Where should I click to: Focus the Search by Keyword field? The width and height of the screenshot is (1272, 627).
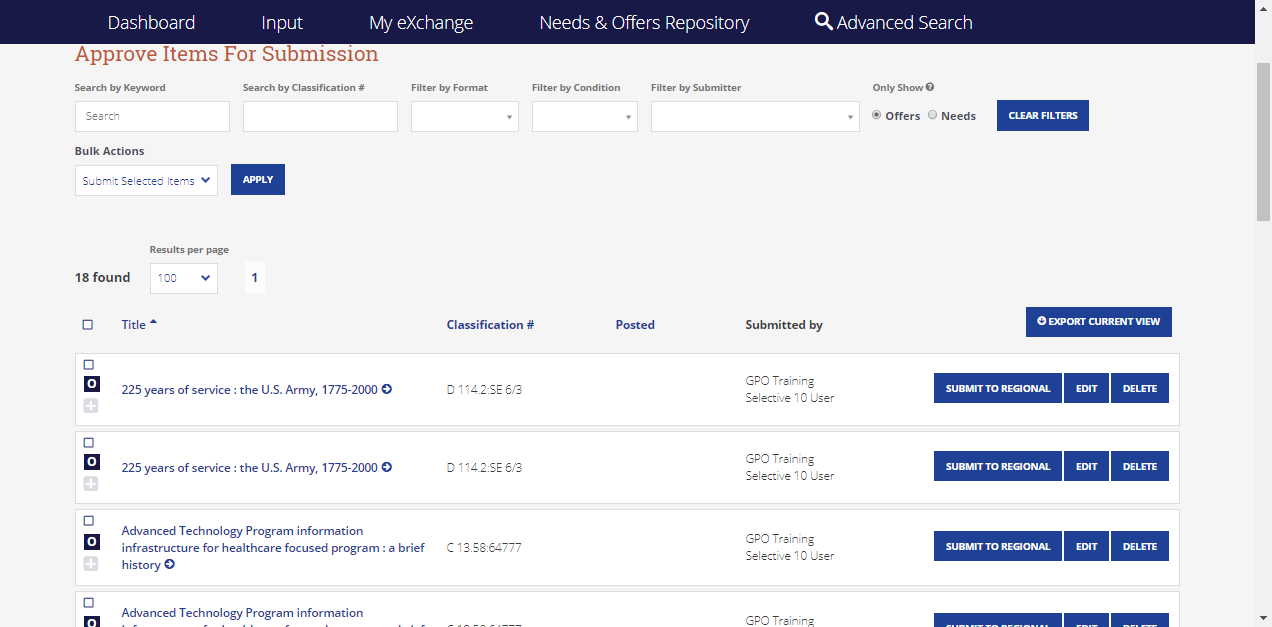[152, 116]
